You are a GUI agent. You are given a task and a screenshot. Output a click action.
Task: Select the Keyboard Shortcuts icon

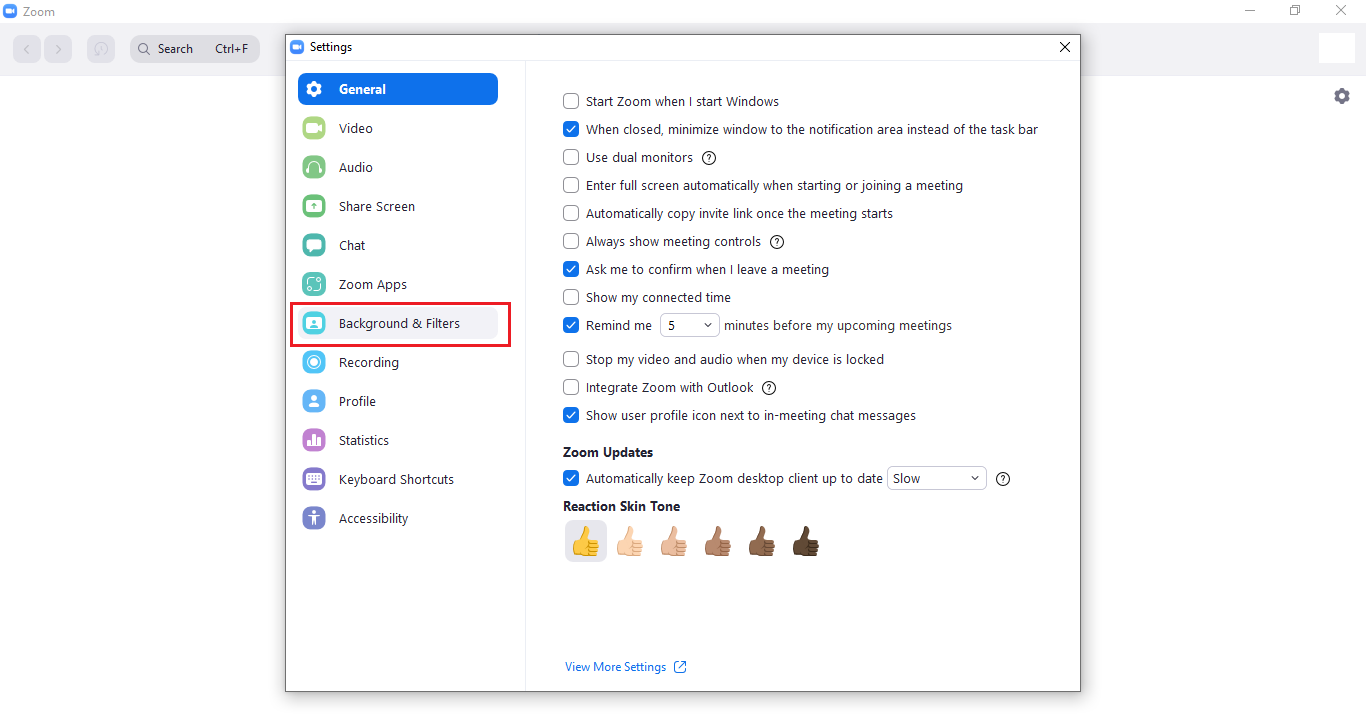coord(314,479)
